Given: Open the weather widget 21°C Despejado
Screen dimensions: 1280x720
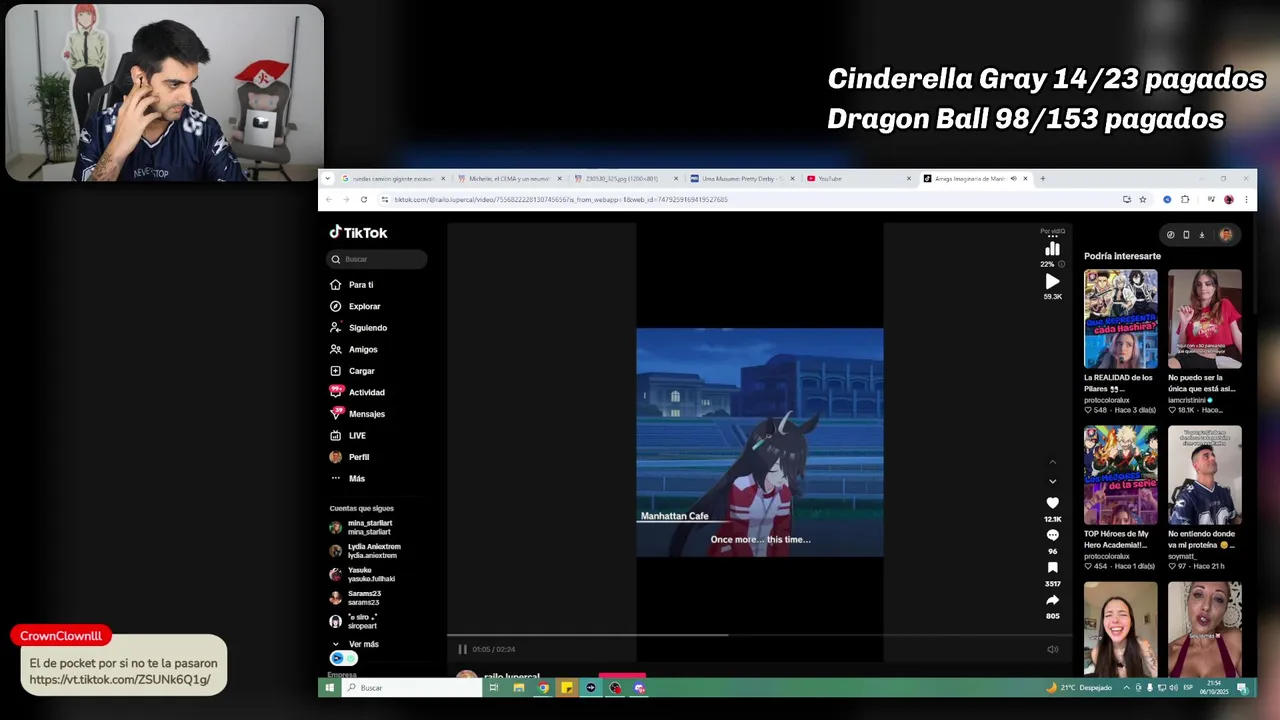Looking at the screenshot, I should click(x=1078, y=688).
